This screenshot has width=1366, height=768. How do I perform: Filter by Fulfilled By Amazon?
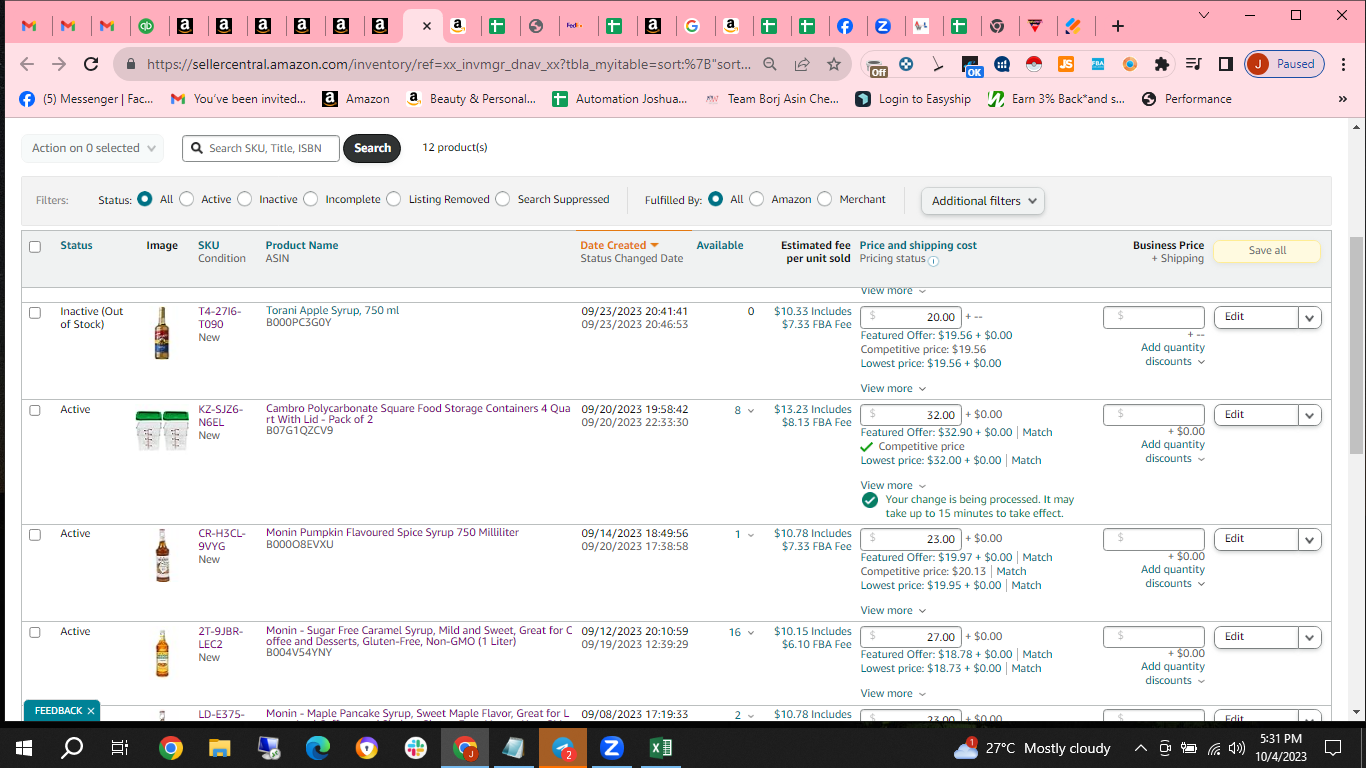pyautogui.click(x=757, y=199)
